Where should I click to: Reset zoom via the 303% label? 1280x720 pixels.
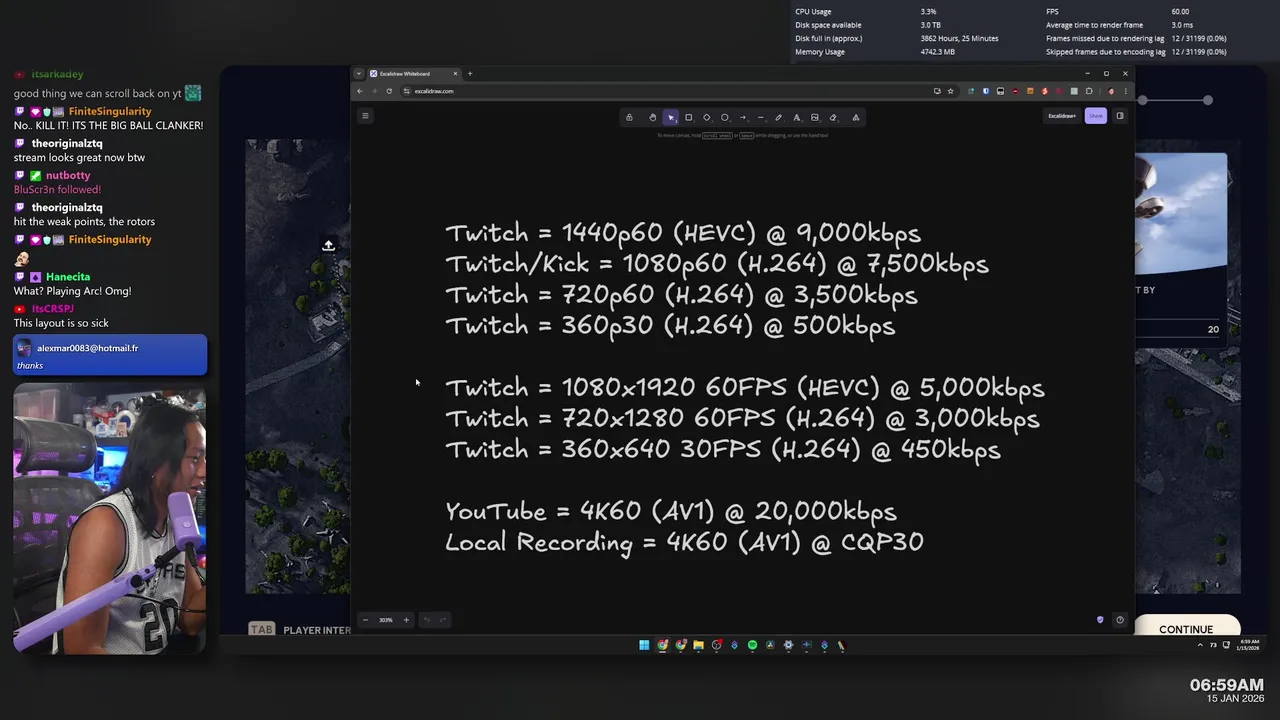point(386,620)
